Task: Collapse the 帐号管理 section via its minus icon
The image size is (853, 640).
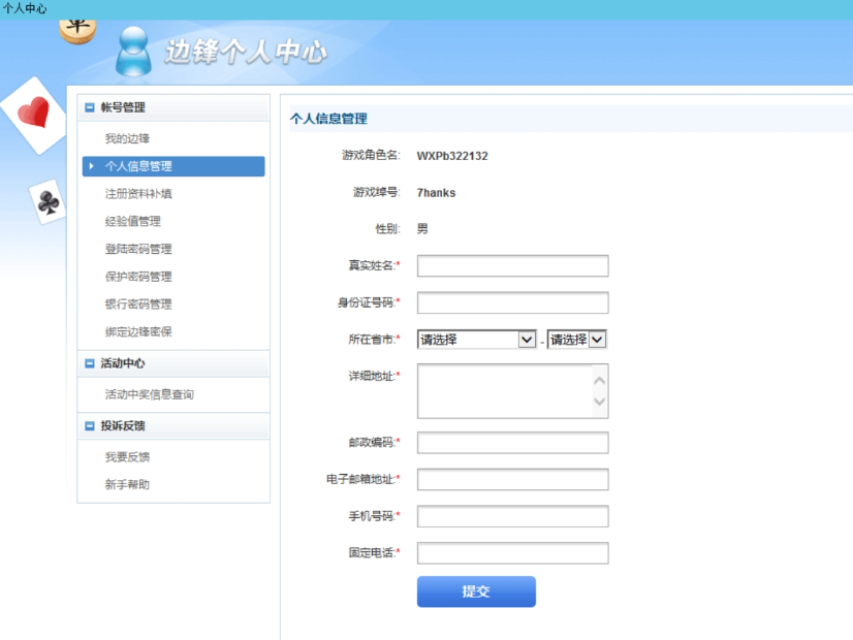Action: coord(90,108)
